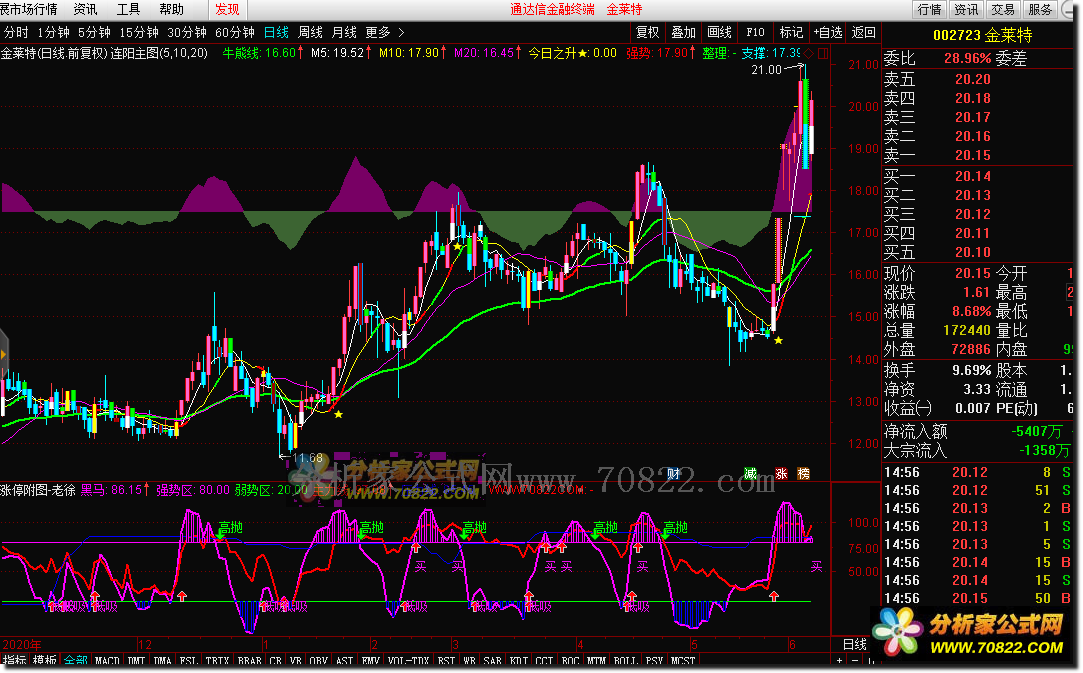1083x673 pixels.
Task: Switch sub-chart to KDJ indicator
Action: 519,661
